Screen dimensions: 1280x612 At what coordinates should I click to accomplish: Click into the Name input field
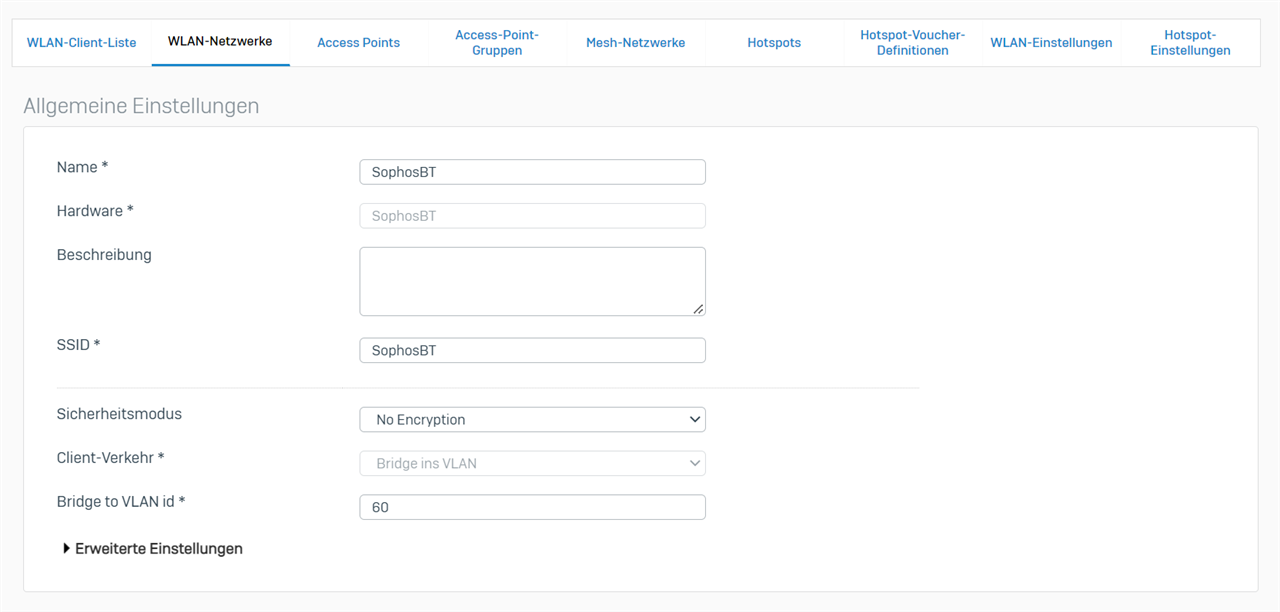532,172
